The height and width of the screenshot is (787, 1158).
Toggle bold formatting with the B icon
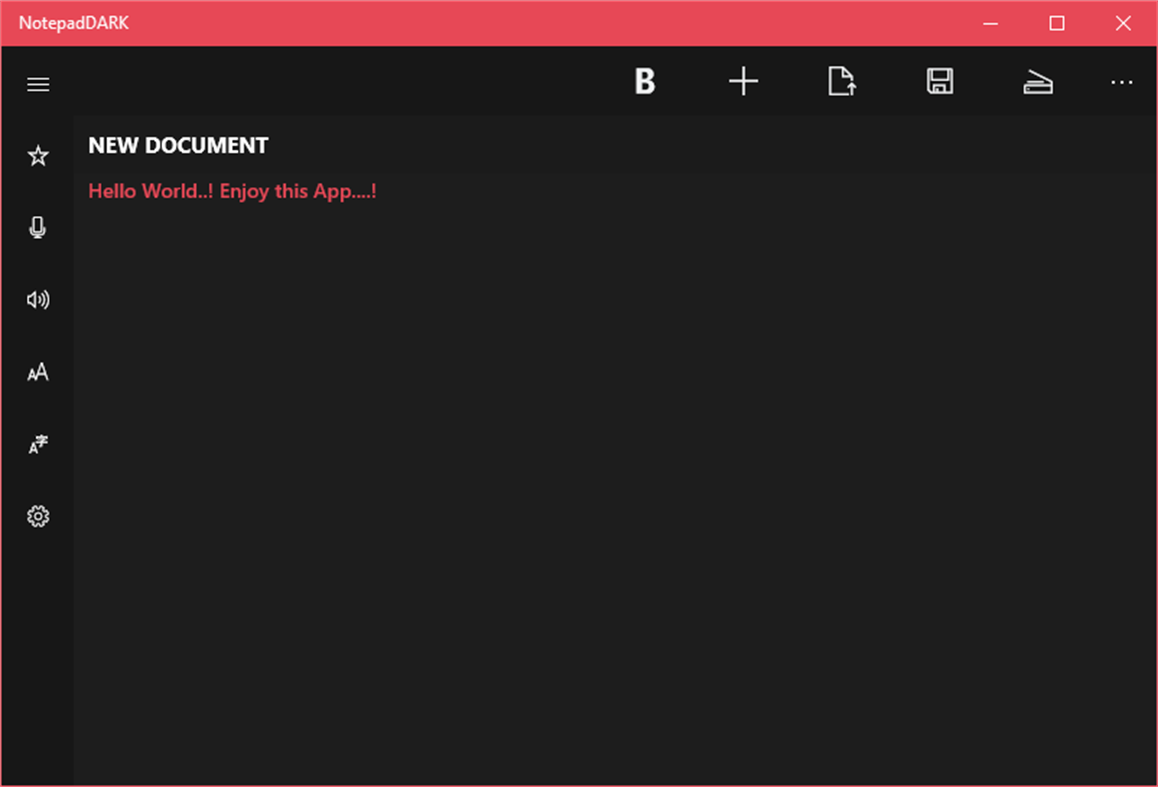click(645, 82)
